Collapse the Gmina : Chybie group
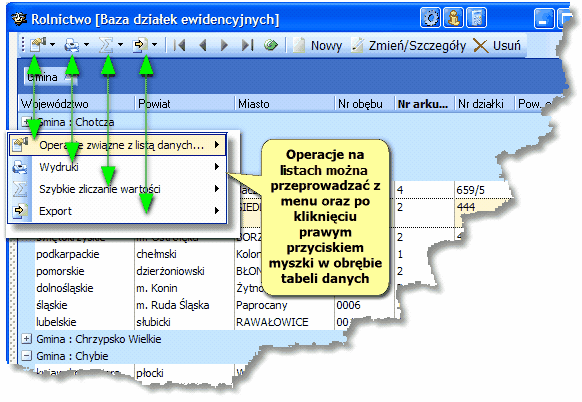The width and height of the screenshot is (582, 402). (26, 356)
